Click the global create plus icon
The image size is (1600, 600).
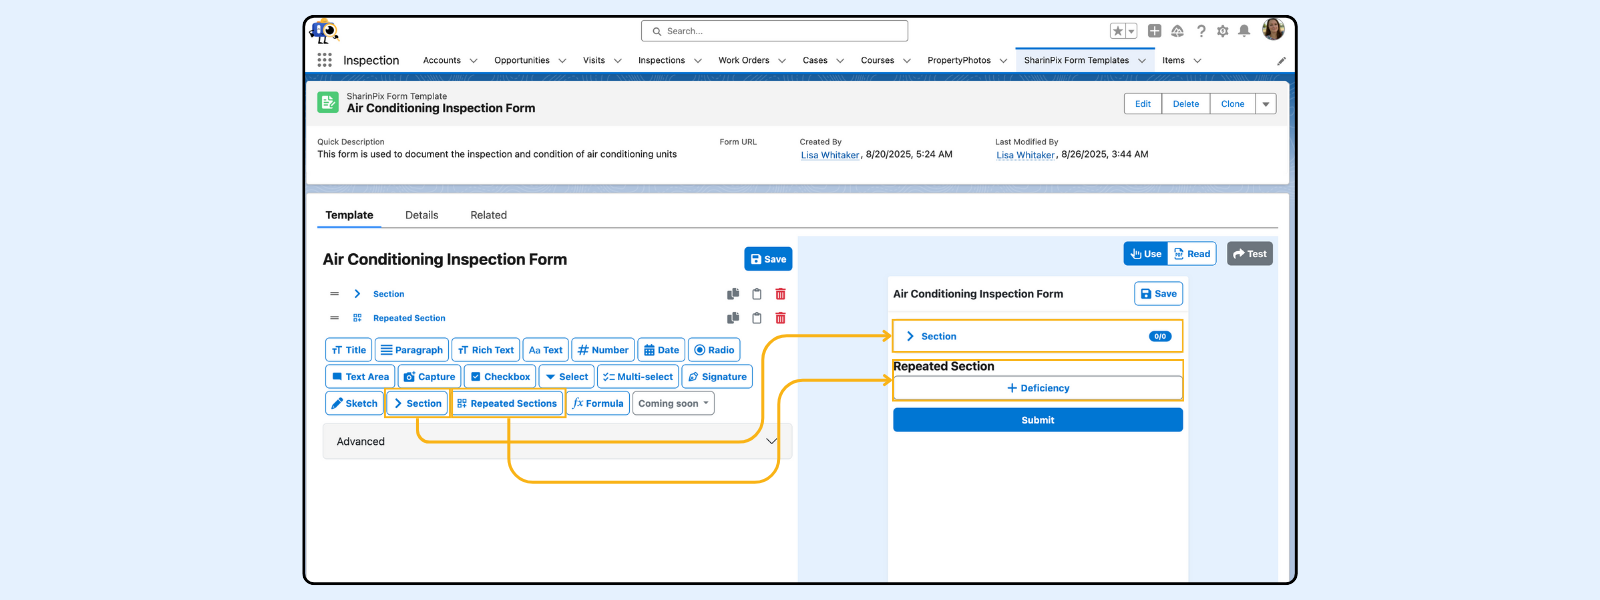pyautogui.click(x=1154, y=31)
